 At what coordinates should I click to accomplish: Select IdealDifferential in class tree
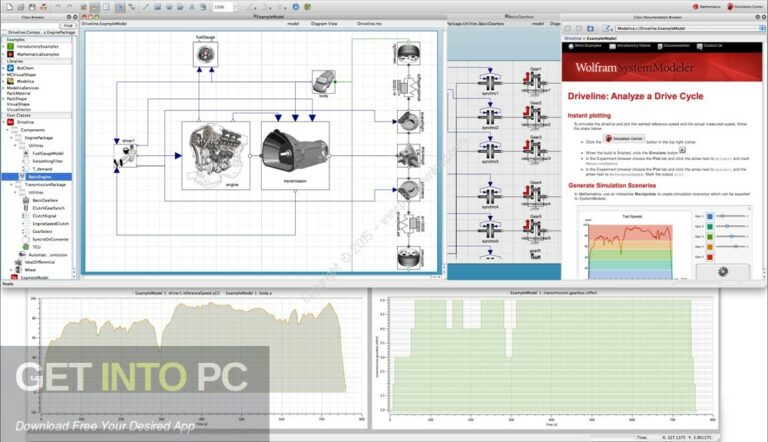(x=40, y=262)
